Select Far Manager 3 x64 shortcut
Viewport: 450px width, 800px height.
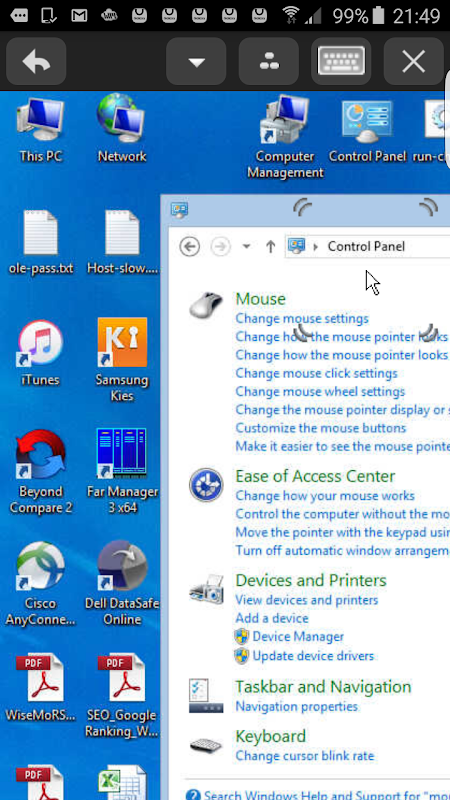click(122, 471)
